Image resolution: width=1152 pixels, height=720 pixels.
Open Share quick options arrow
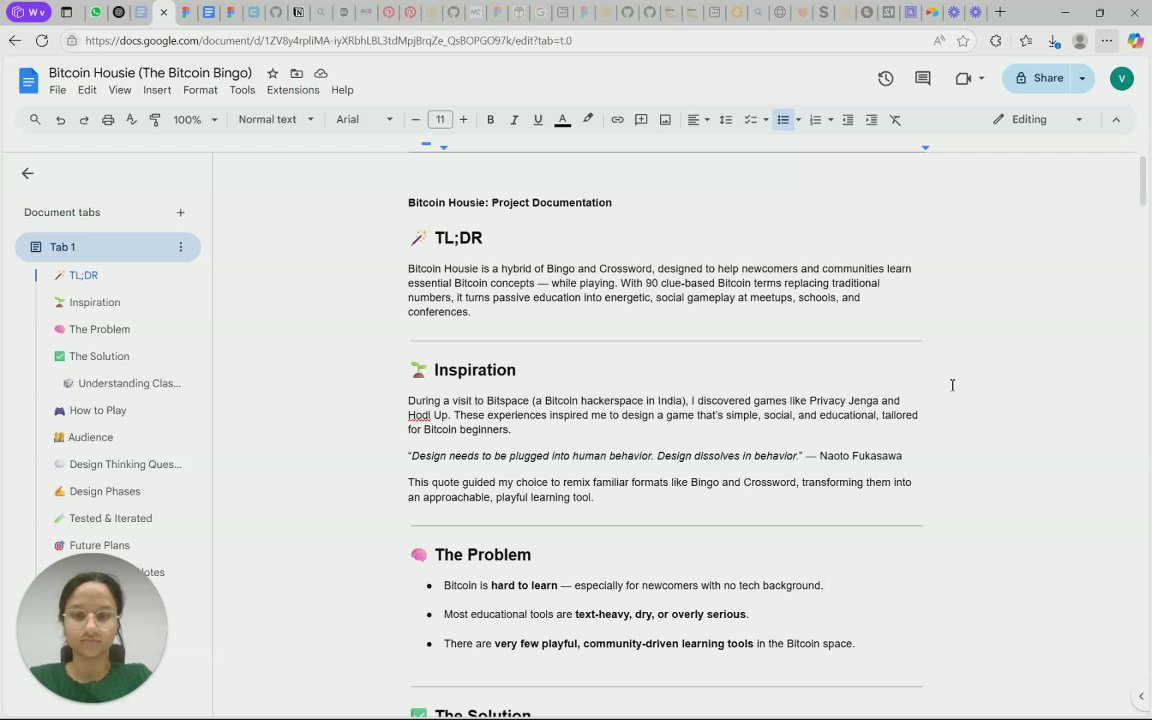click(x=1082, y=78)
